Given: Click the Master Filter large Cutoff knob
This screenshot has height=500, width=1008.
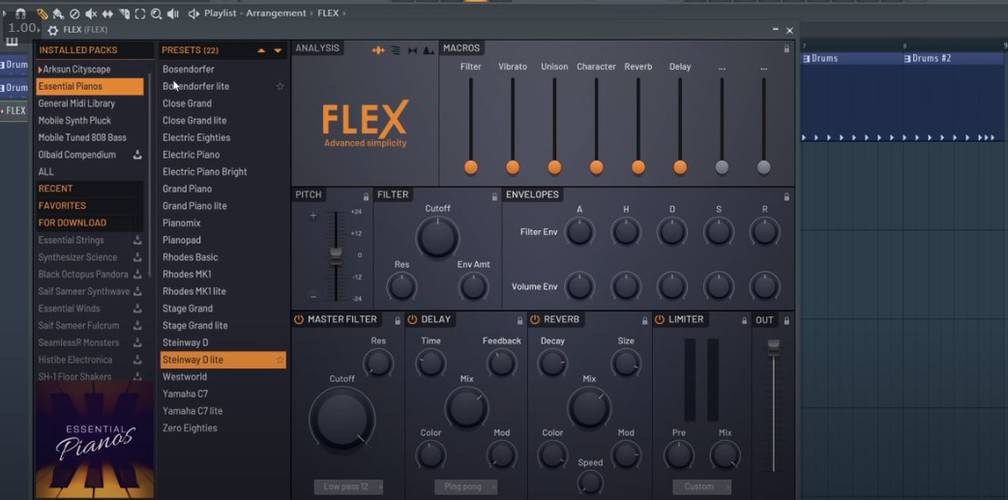Looking at the screenshot, I should tap(342, 419).
